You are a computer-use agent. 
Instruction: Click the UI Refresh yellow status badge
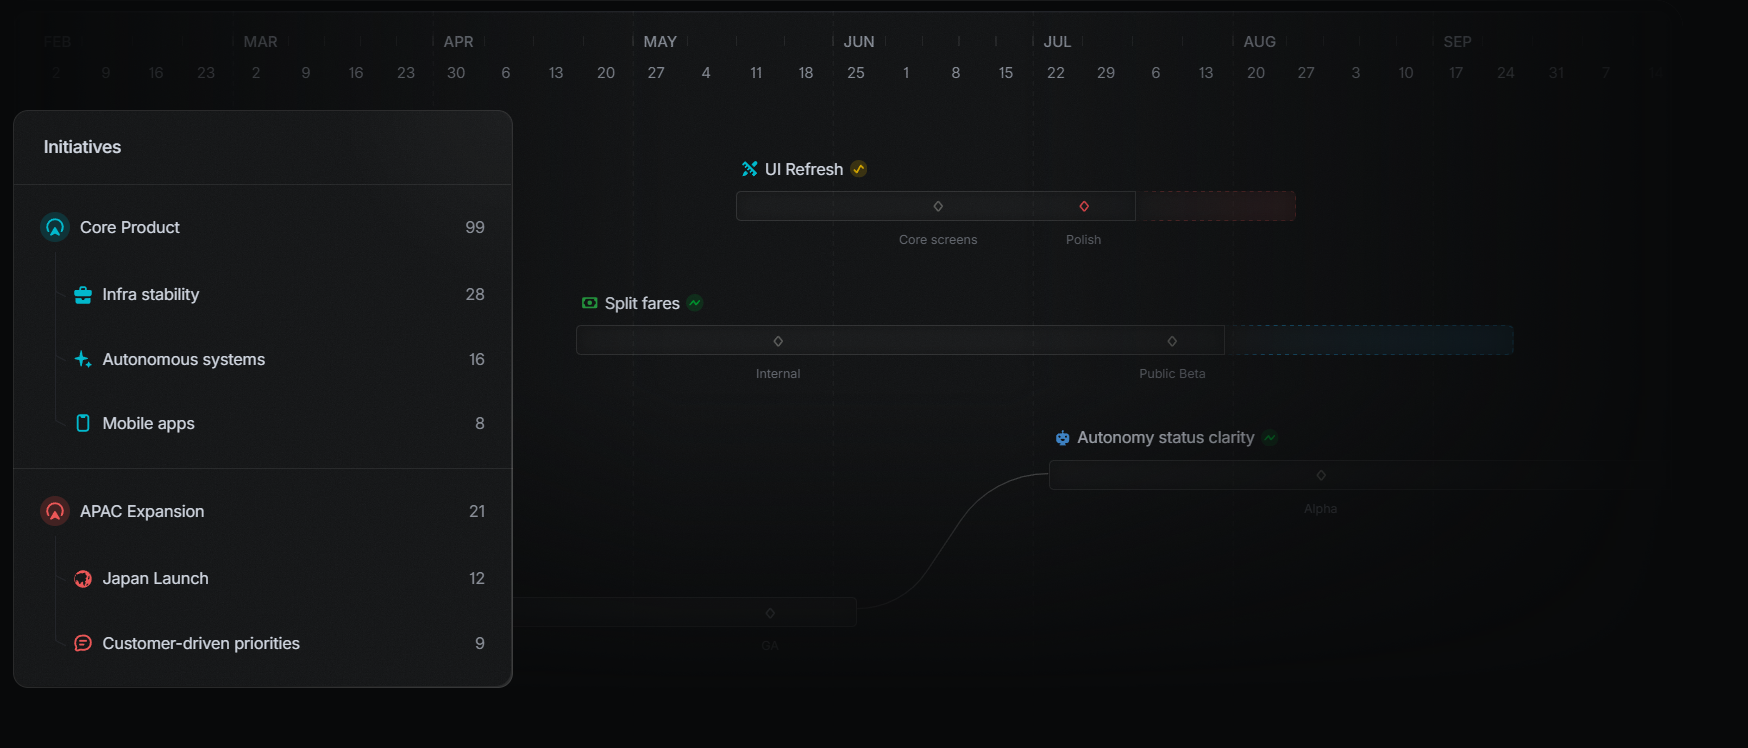[x=859, y=169]
